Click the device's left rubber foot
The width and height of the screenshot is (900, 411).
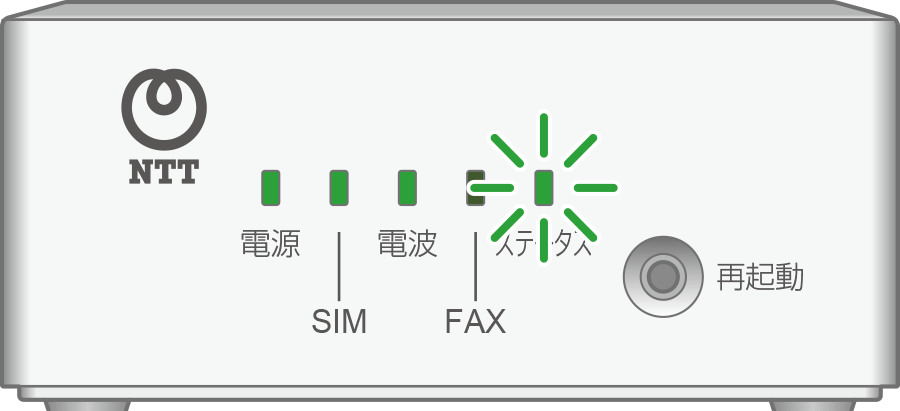point(88,404)
